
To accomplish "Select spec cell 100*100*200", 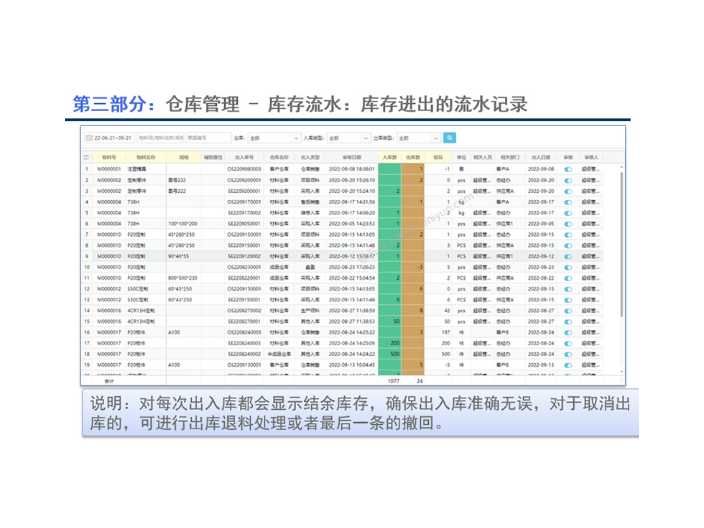I will pos(183,224).
